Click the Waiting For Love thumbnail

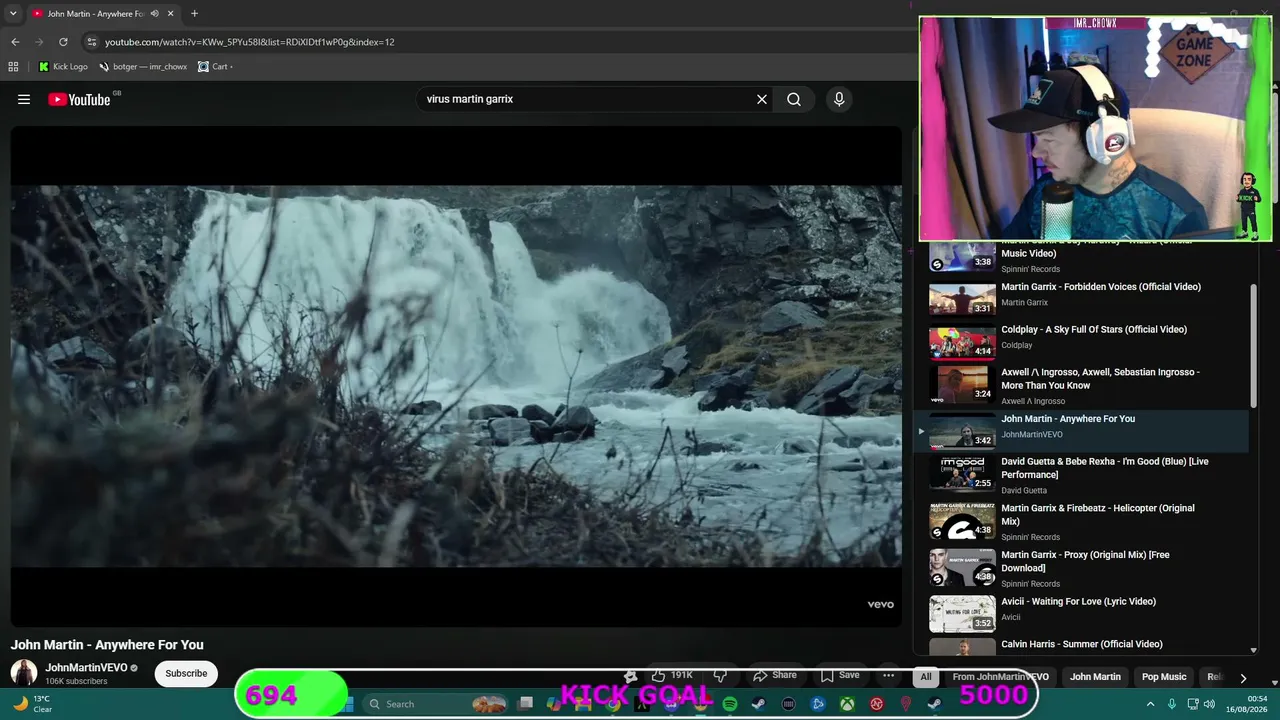pos(962,614)
